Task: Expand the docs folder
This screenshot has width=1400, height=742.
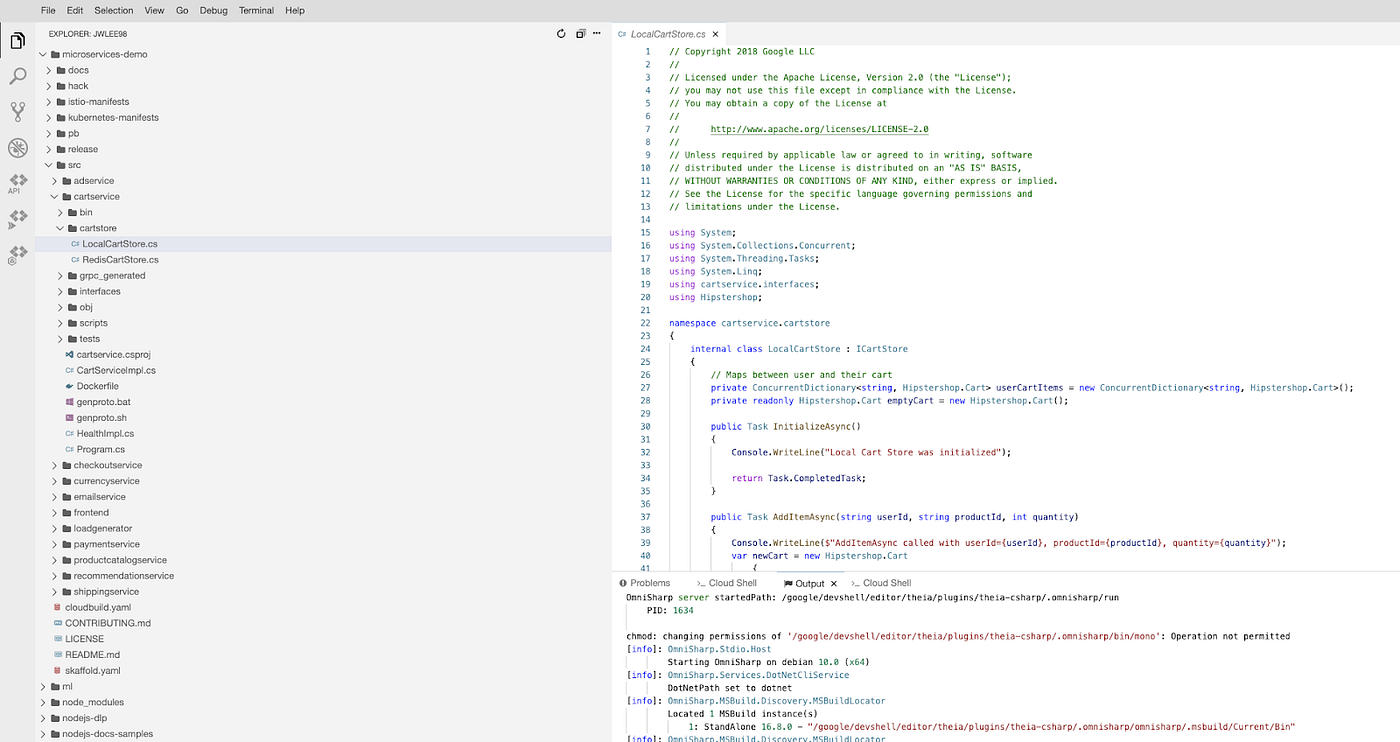Action: point(49,71)
